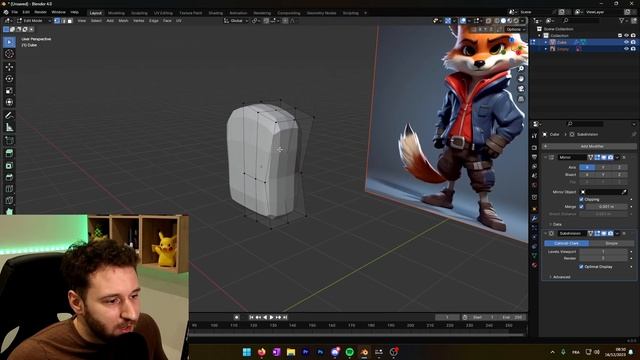
Task: Open the Edit Mode dropdown
Action: (34, 20)
